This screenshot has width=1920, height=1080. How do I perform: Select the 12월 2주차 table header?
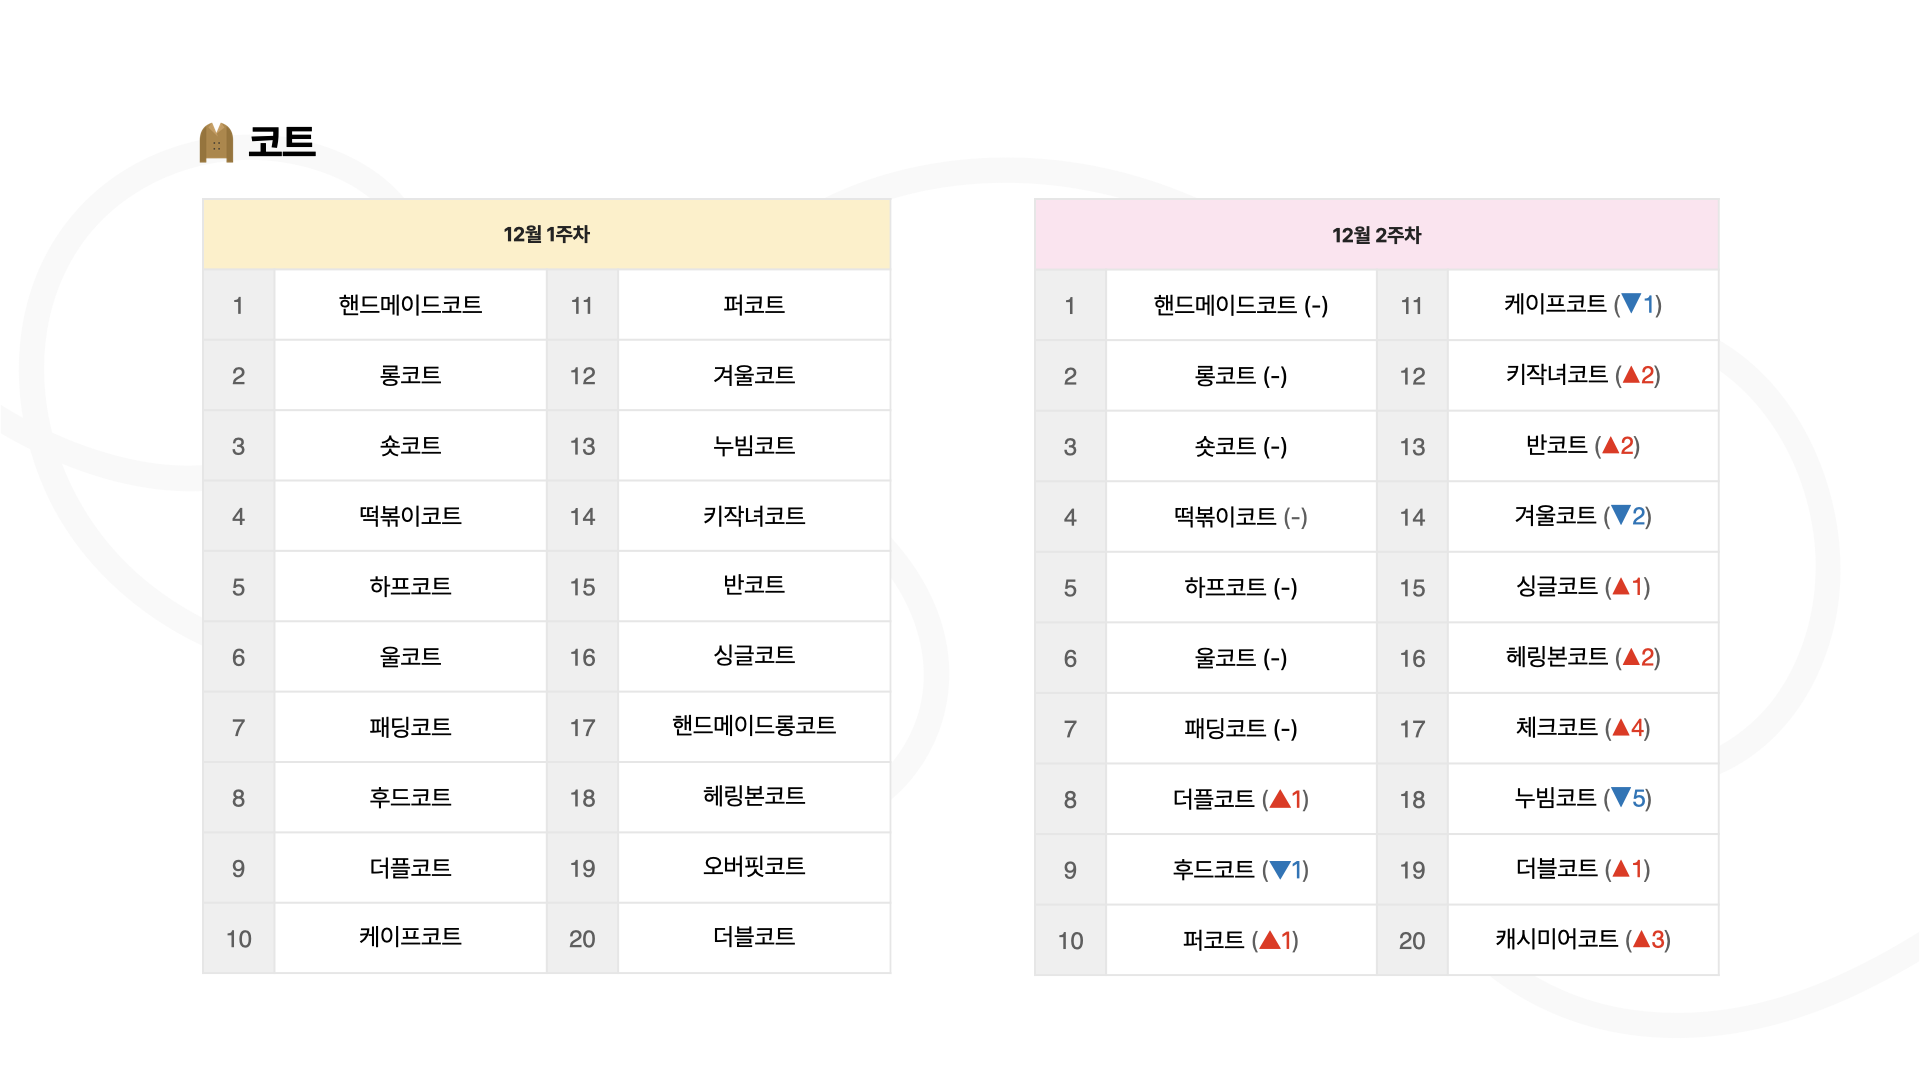coord(1376,235)
